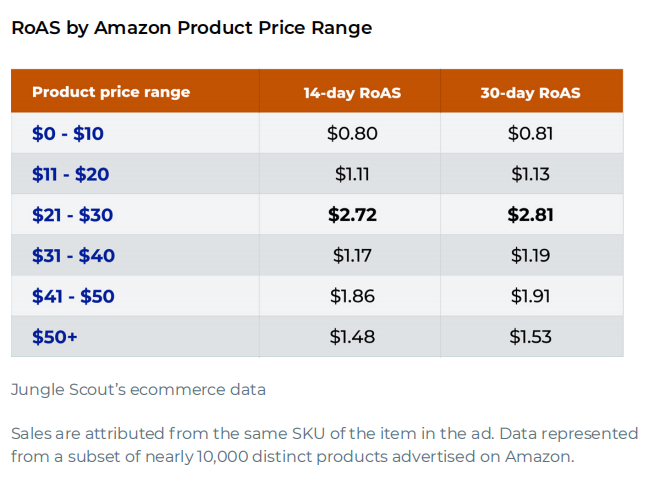Select the $1.13 30-day RoAS value
This screenshot has width=657, height=496.
(530, 174)
